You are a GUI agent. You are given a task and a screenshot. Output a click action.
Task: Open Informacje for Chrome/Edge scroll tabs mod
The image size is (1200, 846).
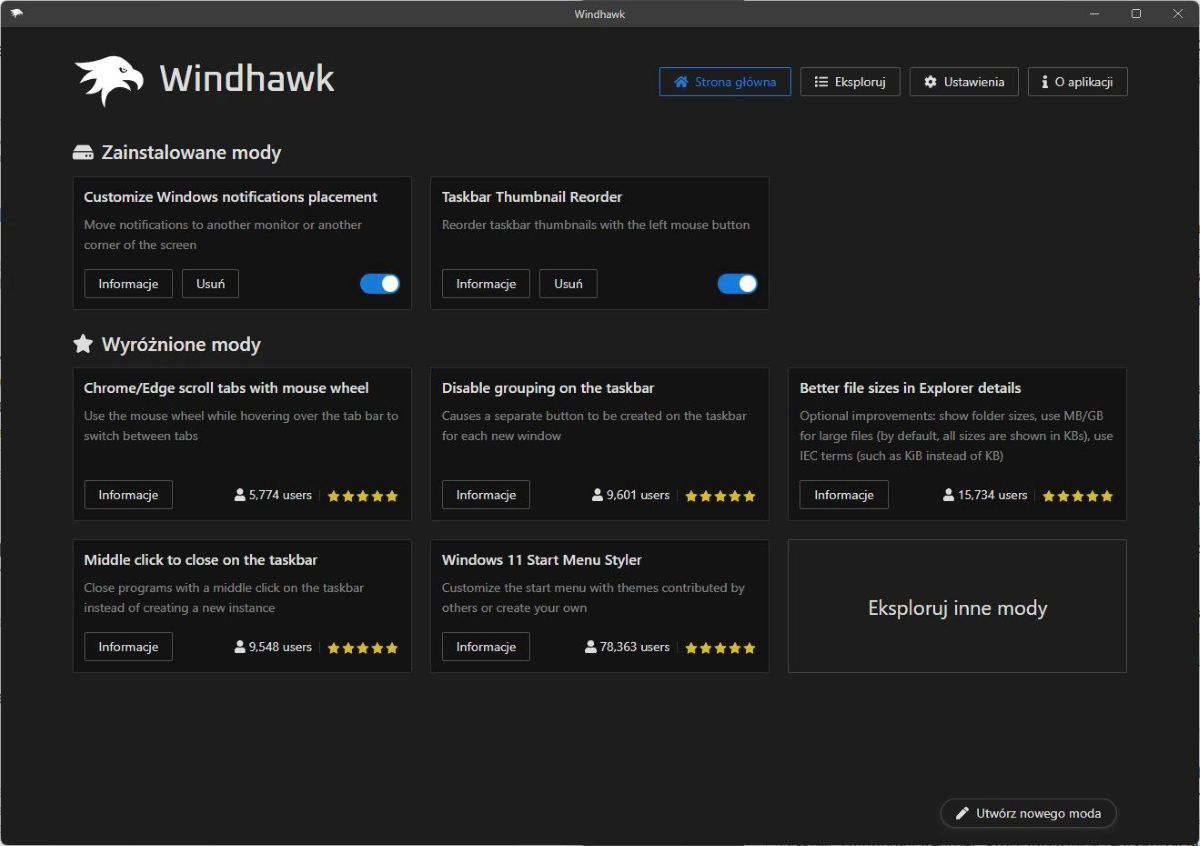[x=128, y=495]
